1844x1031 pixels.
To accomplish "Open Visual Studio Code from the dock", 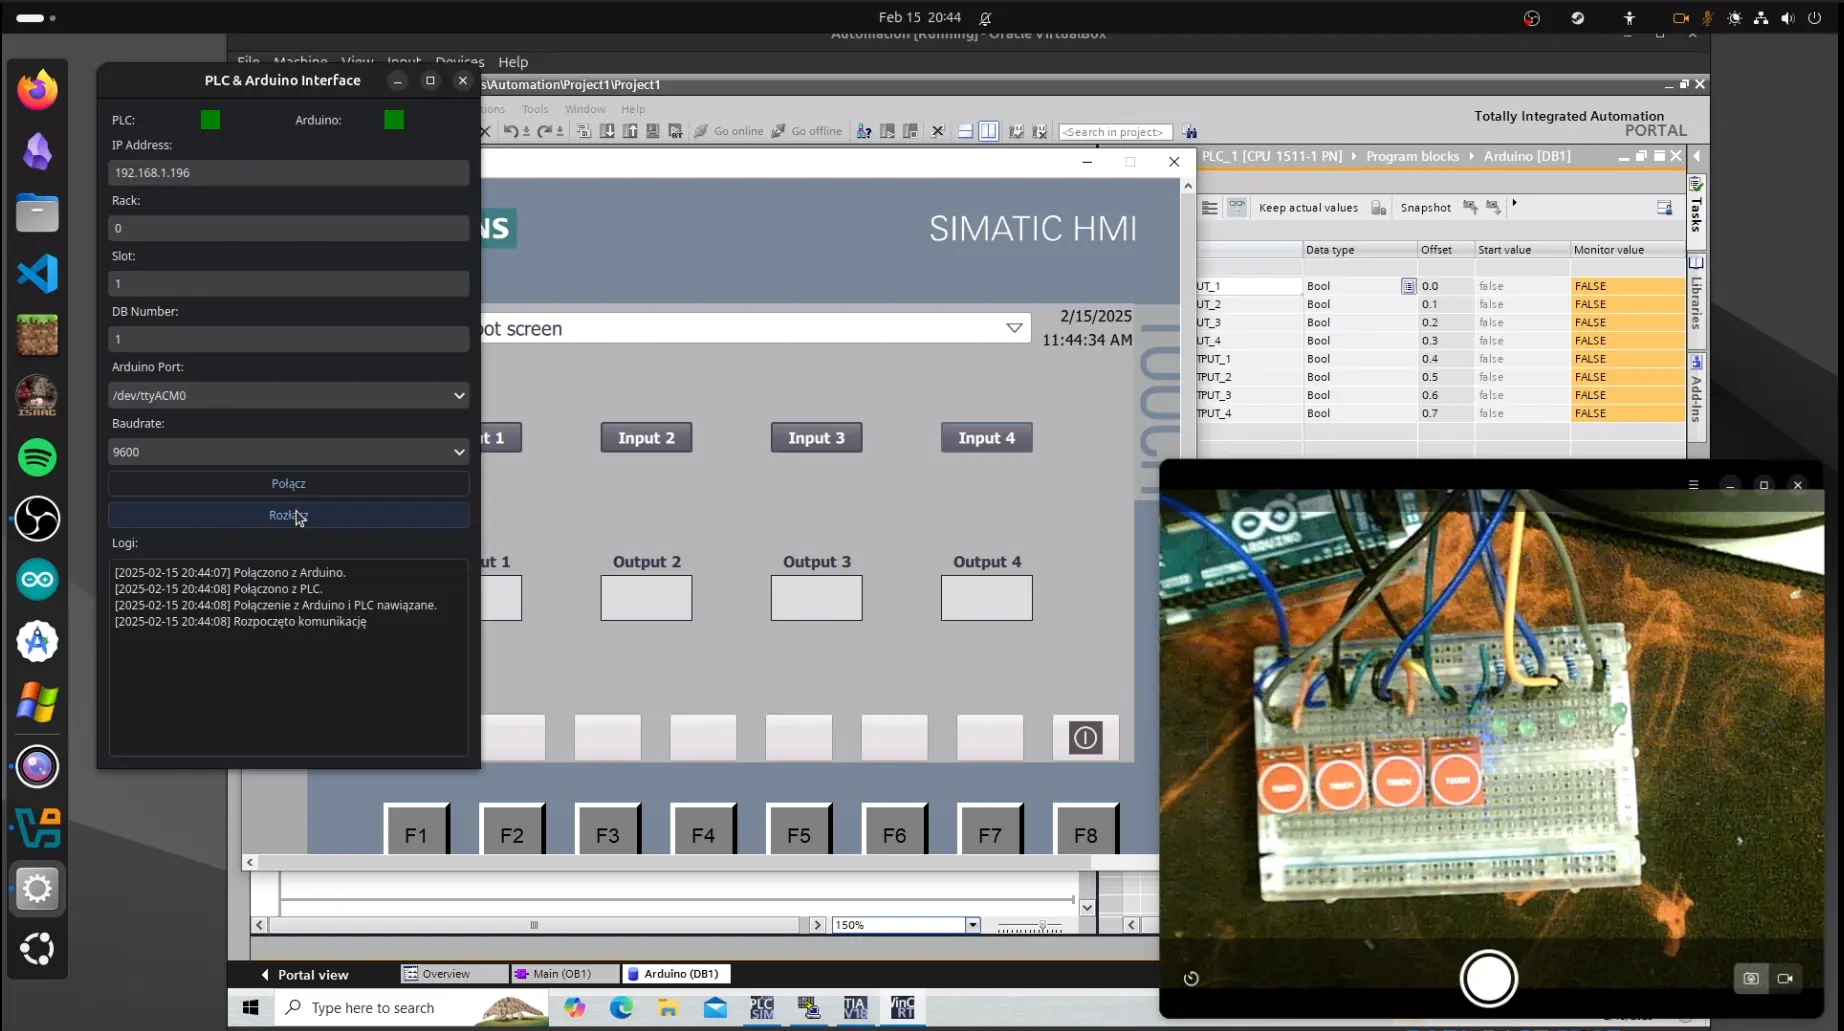I will point(38,274).
